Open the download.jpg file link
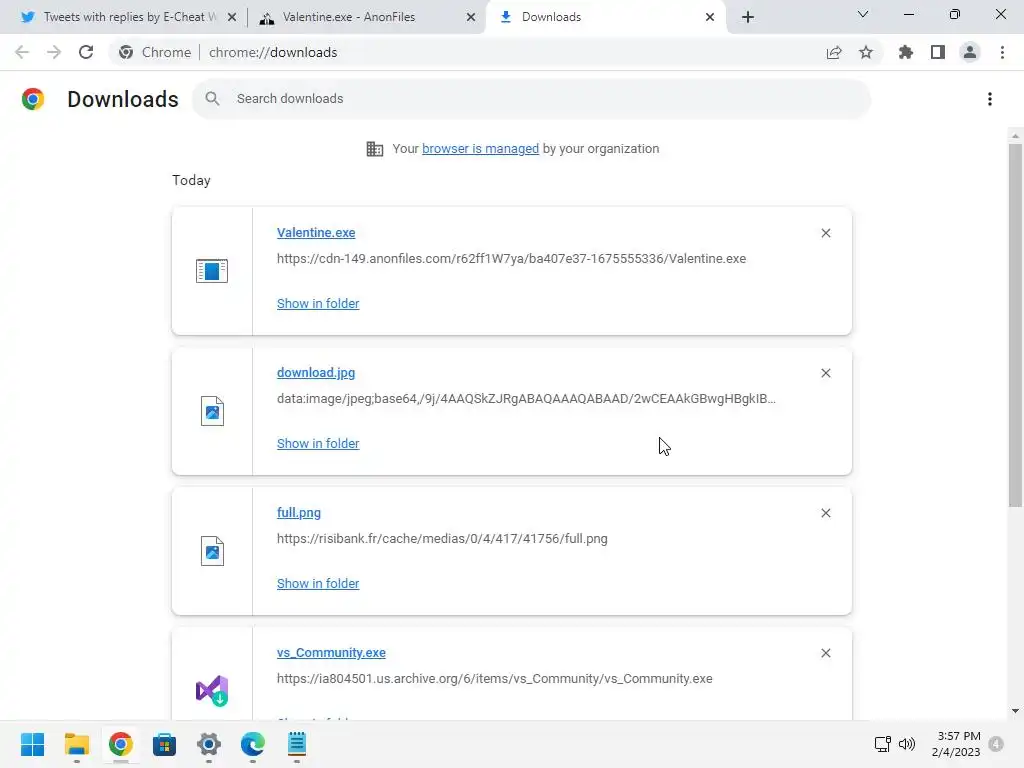1024x768 pixels. 316,372
